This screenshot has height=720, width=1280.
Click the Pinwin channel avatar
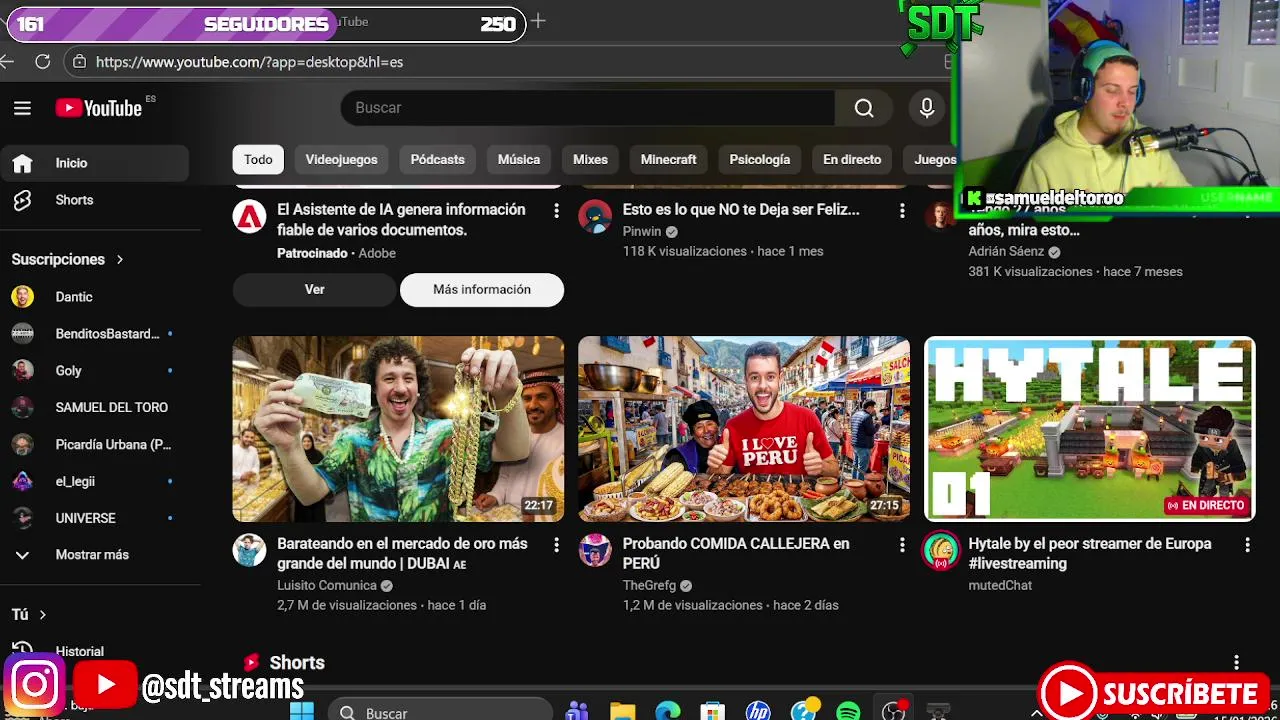pos(595,216)
